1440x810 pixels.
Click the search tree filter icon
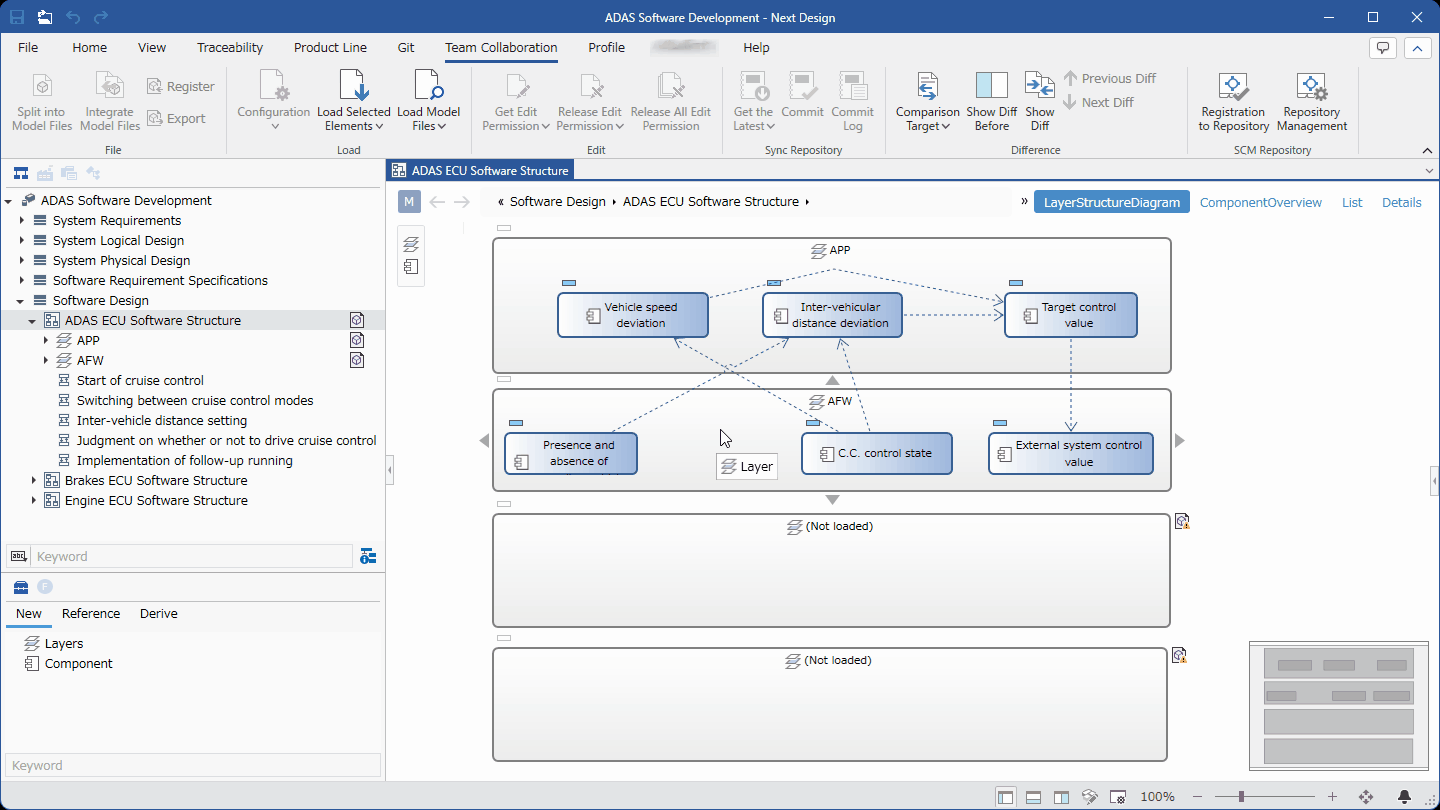coord(367,556)
